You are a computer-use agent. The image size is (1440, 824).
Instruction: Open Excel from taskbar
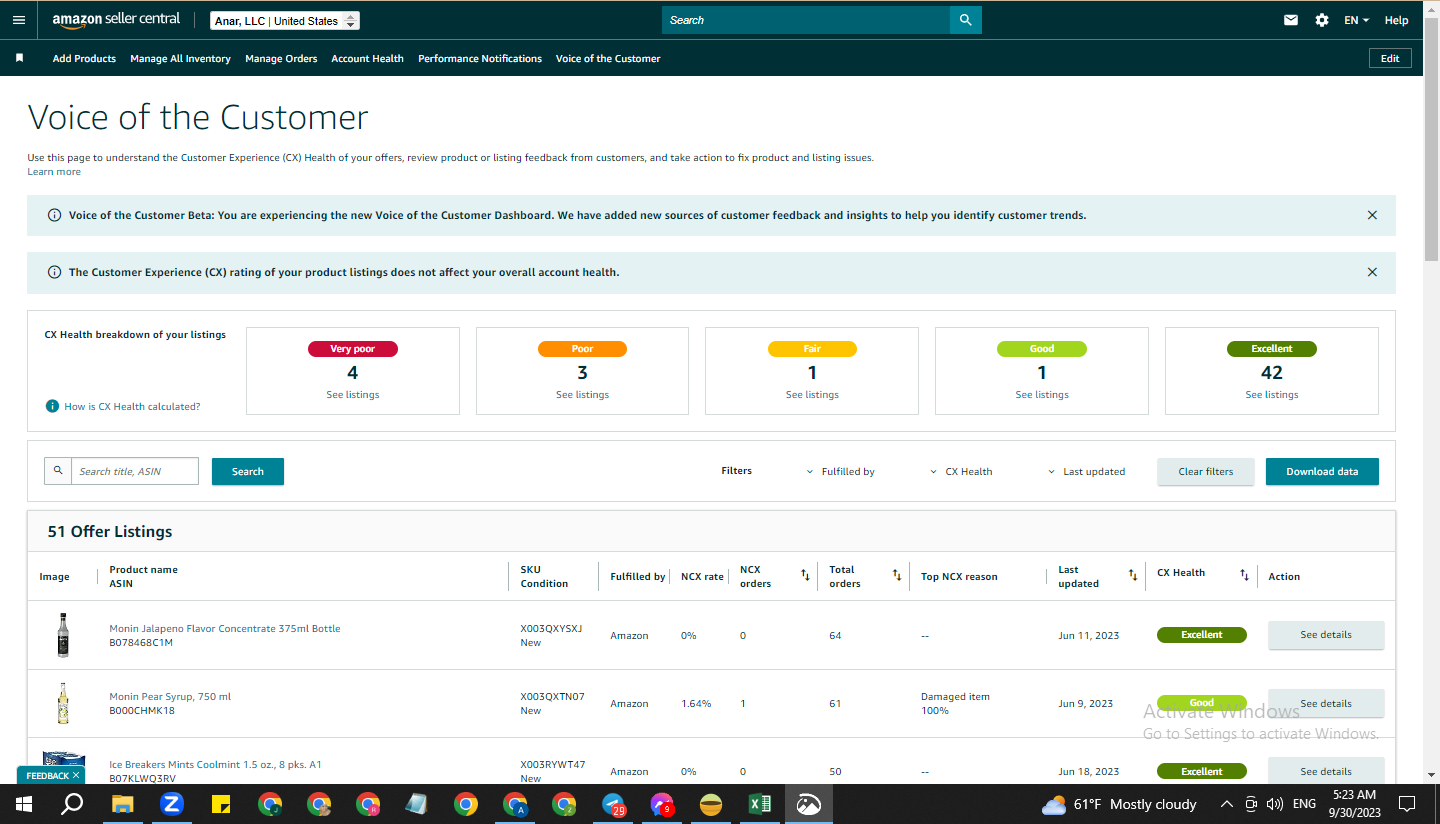click(x=760, y=804)
